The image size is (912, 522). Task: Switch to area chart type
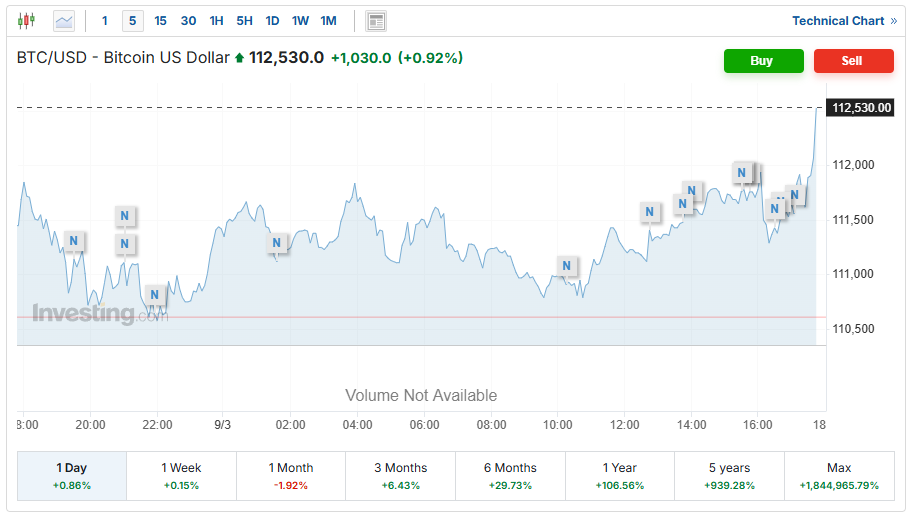[x=64, y=22]
